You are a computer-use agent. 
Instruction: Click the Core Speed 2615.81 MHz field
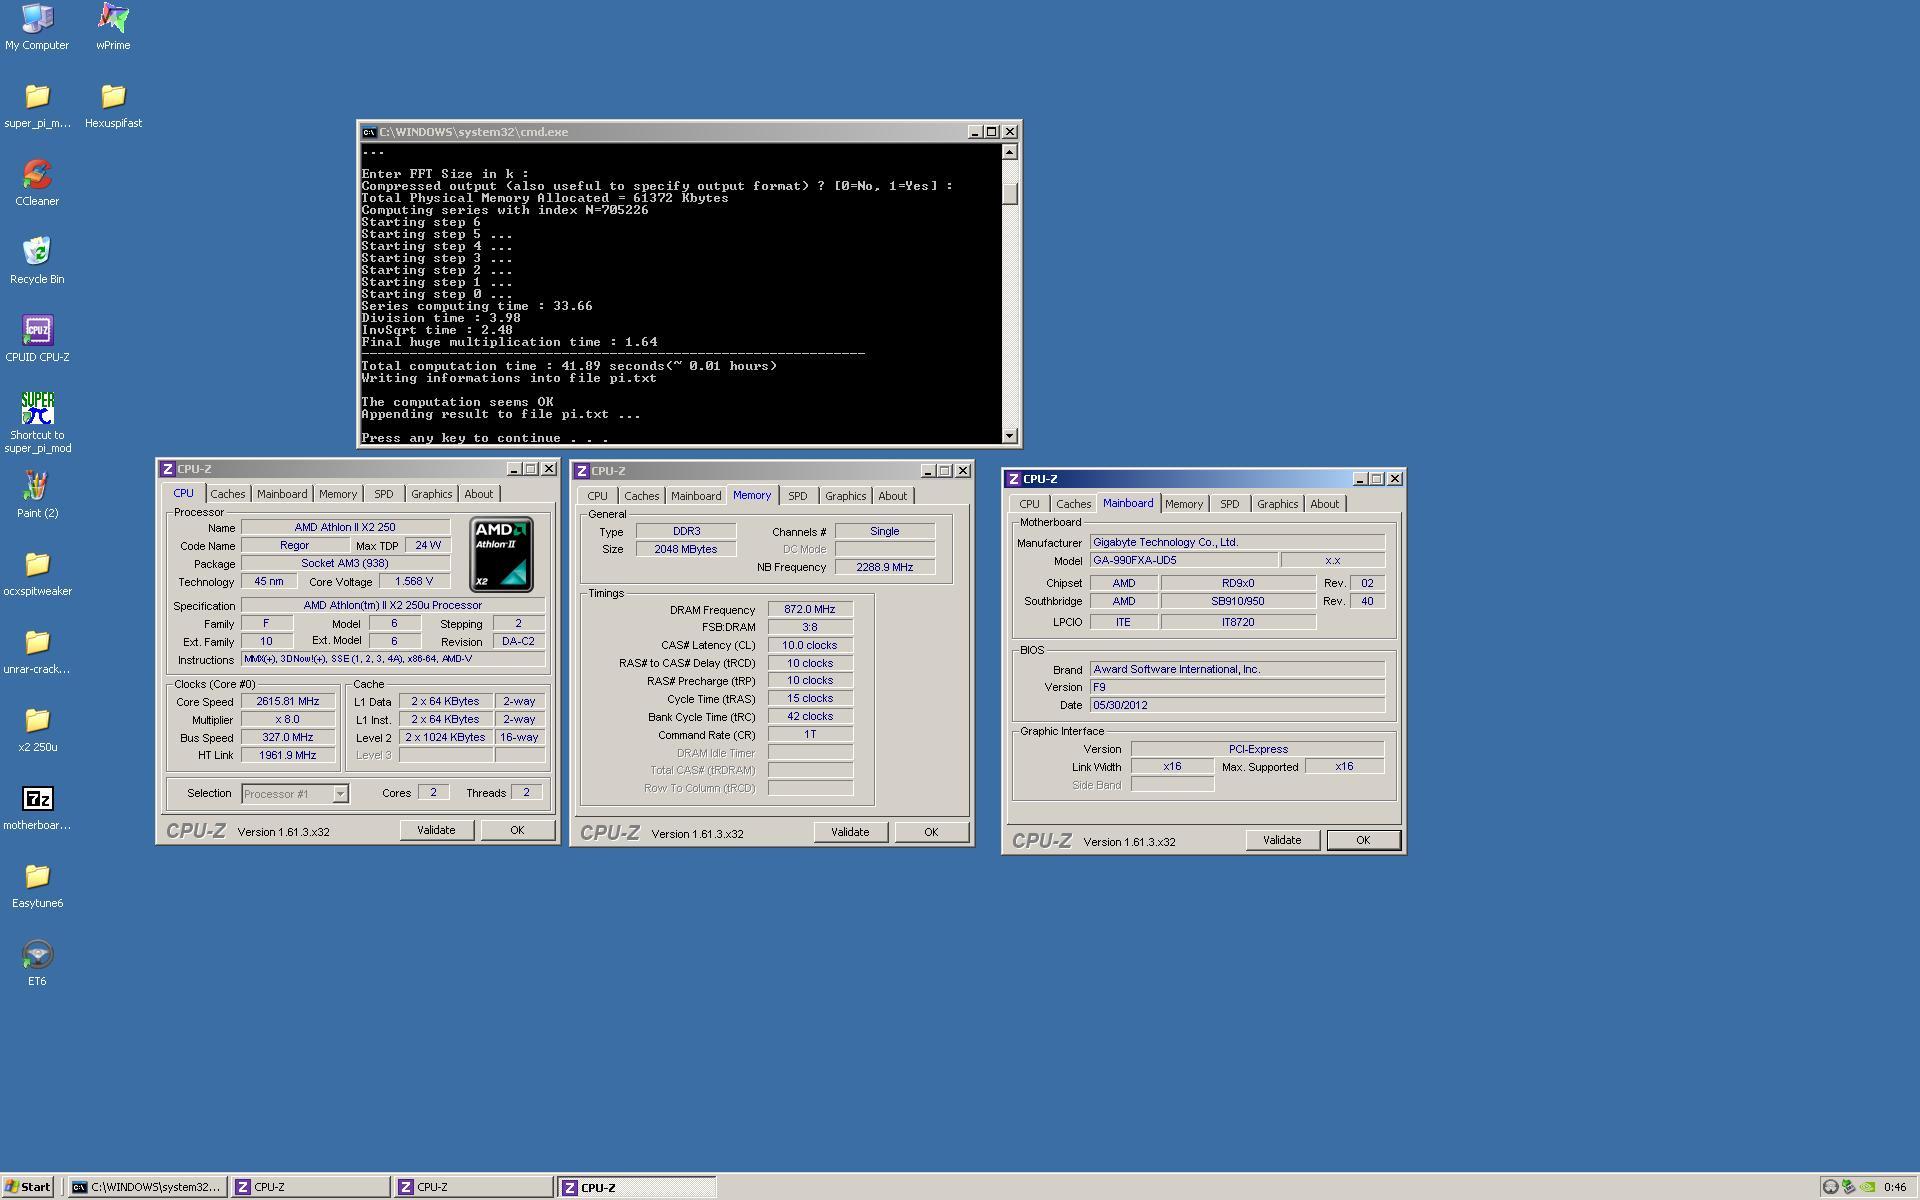288,702
